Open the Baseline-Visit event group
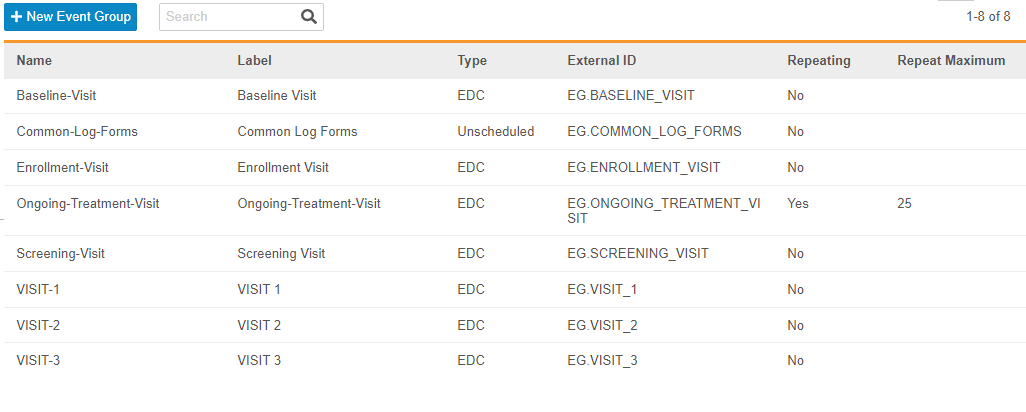Viewport: 1026px width, 412px height. coord(56,96)
